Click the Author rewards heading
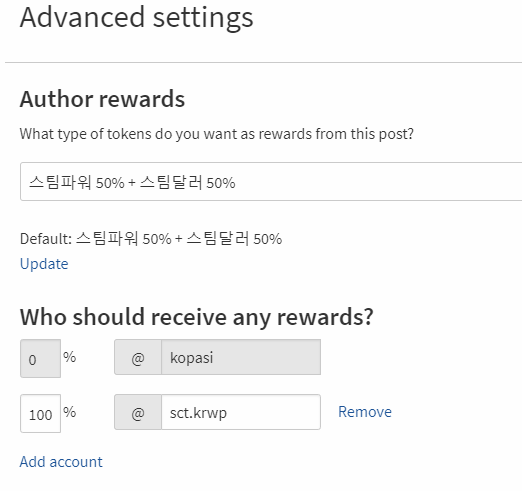 [x=102, y=99]
